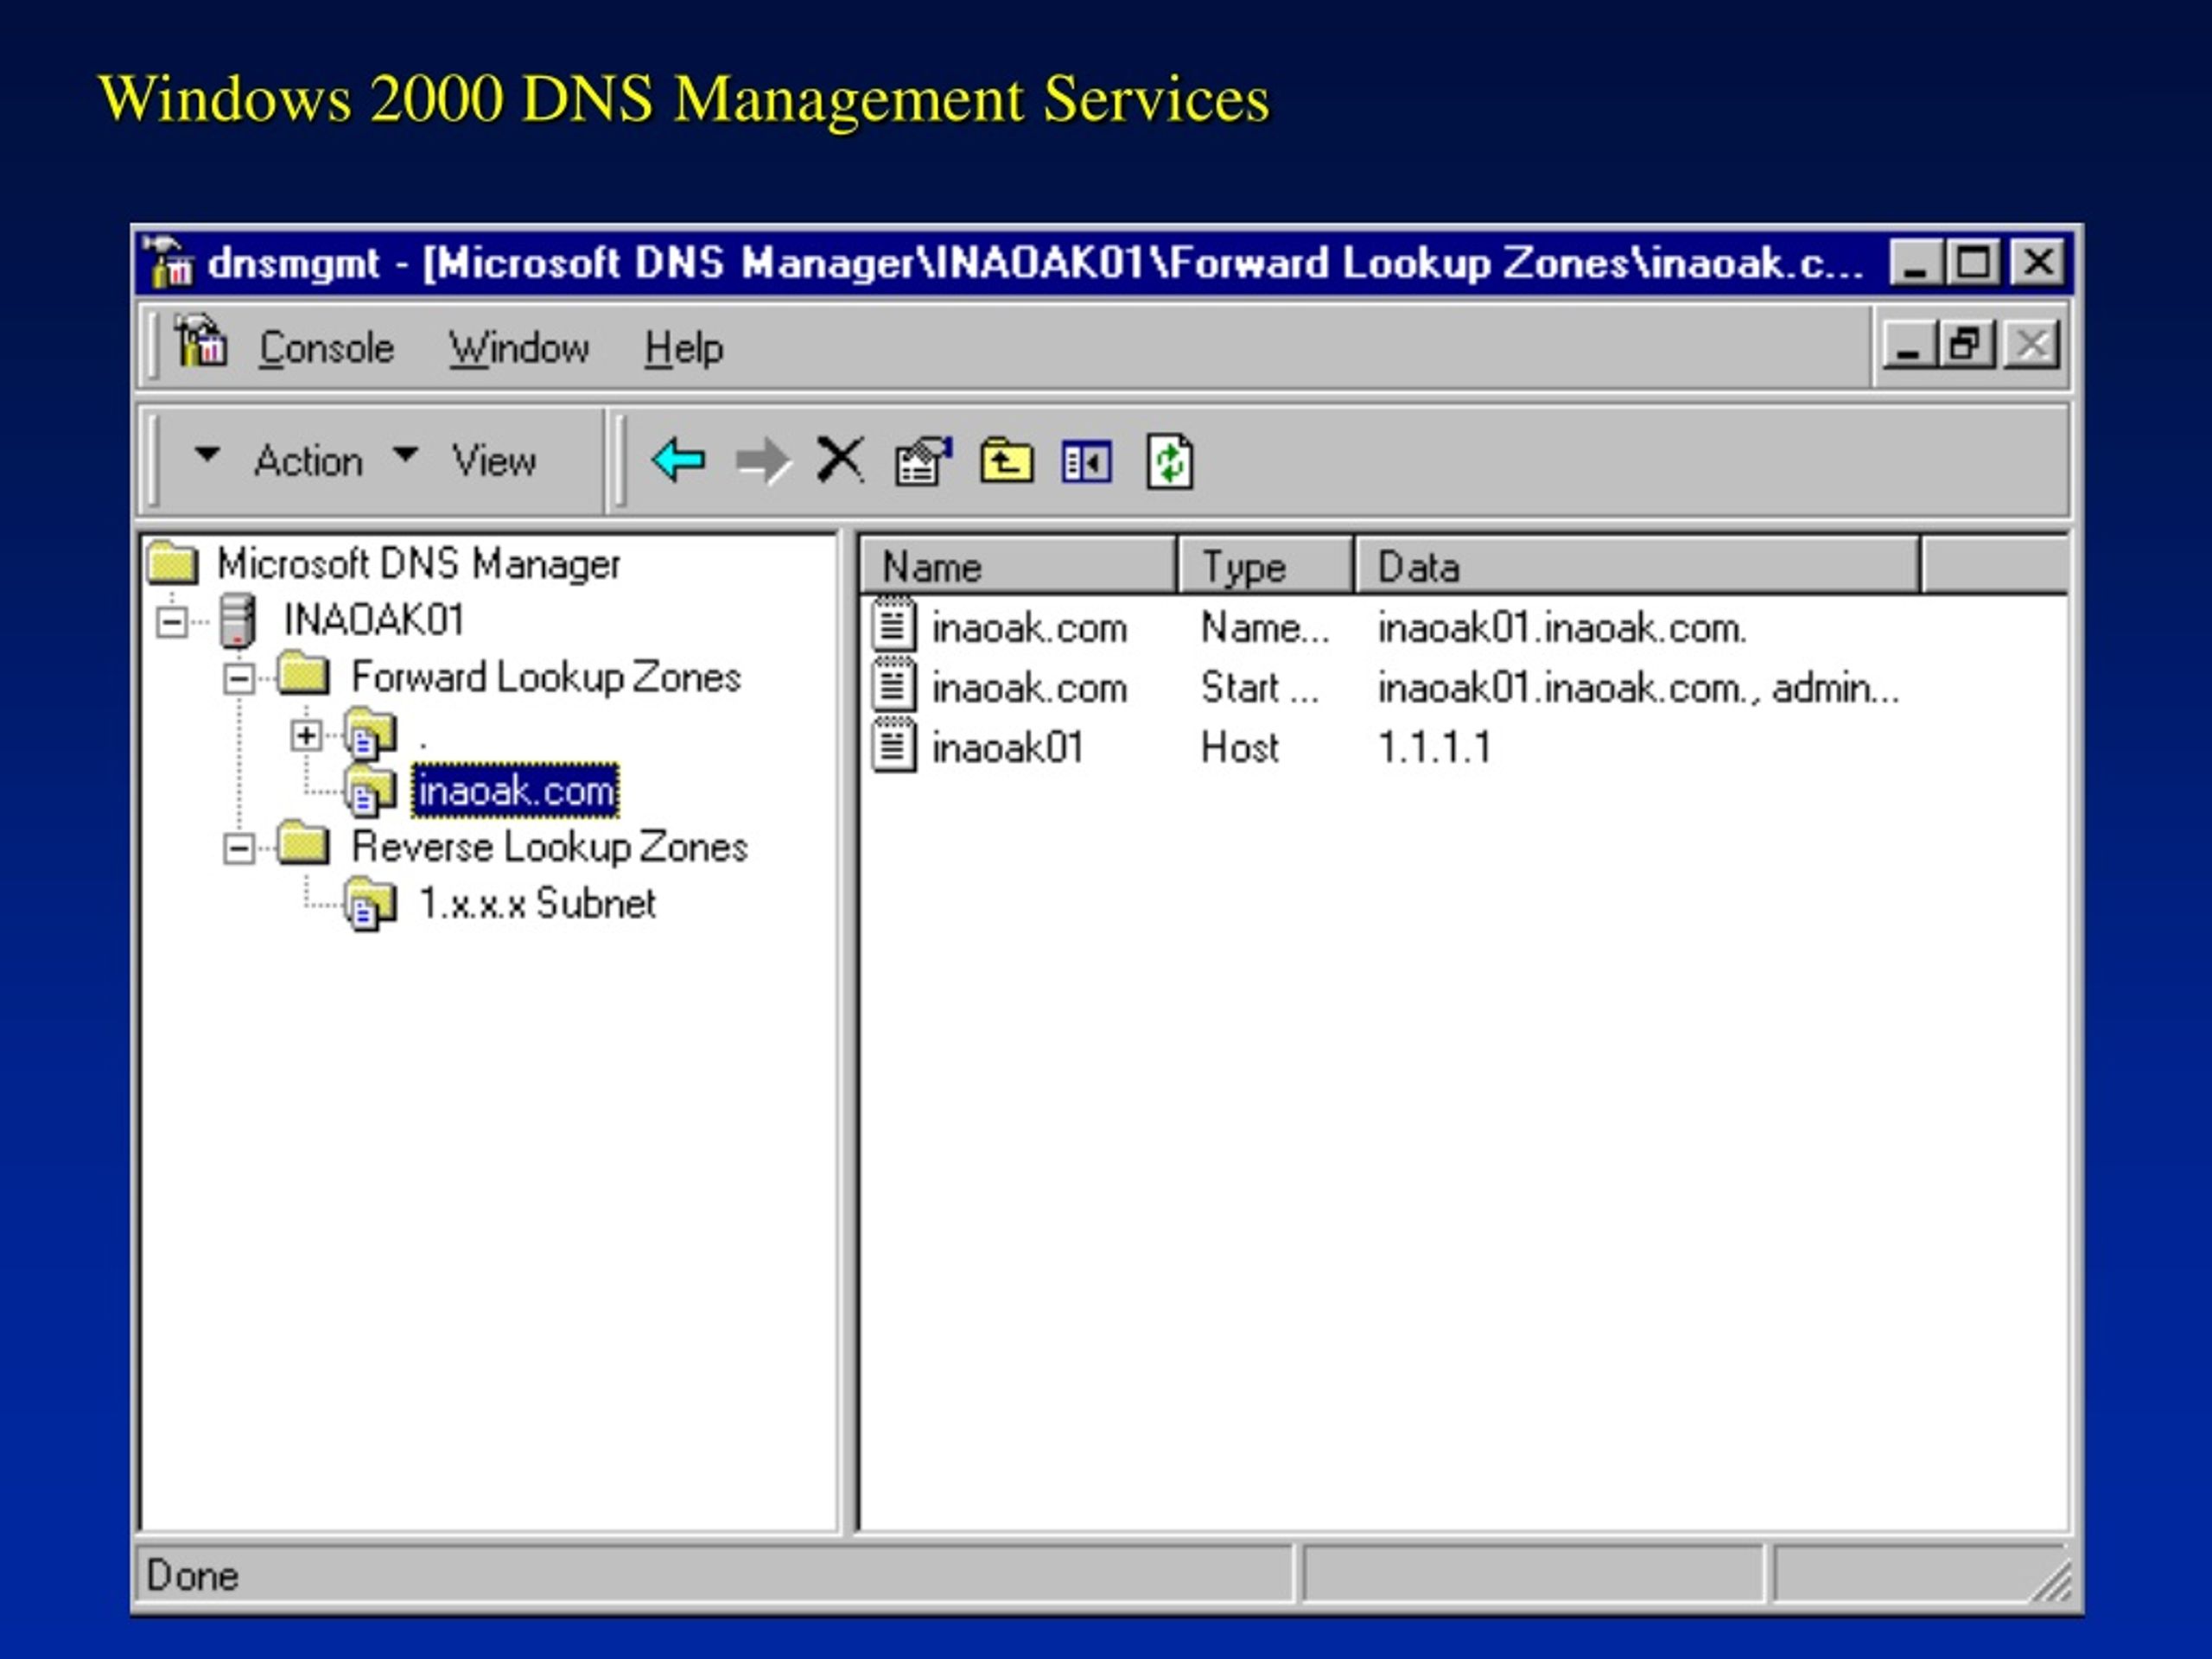Click data 'inaoak01.inaoak.com., admin...' cell
The width and height of the screenshot is (2212, 1659).
[1638, 688]
